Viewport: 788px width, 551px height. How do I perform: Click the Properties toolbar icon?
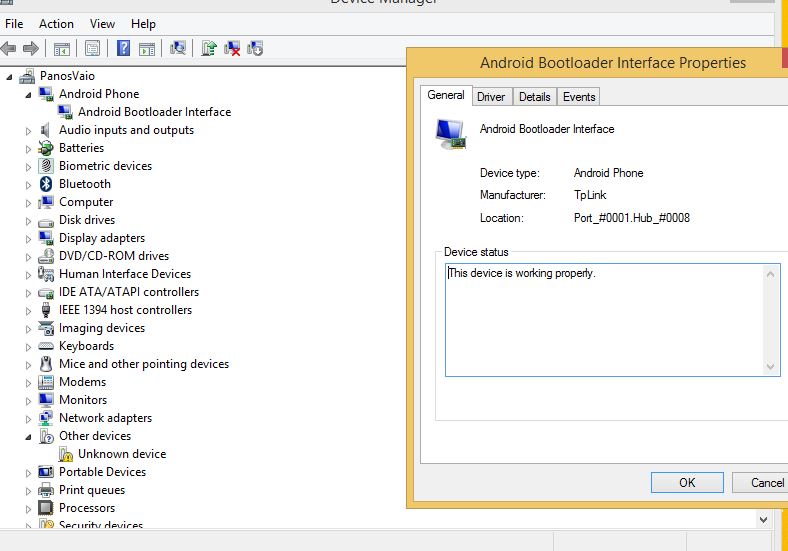point(93,48)
